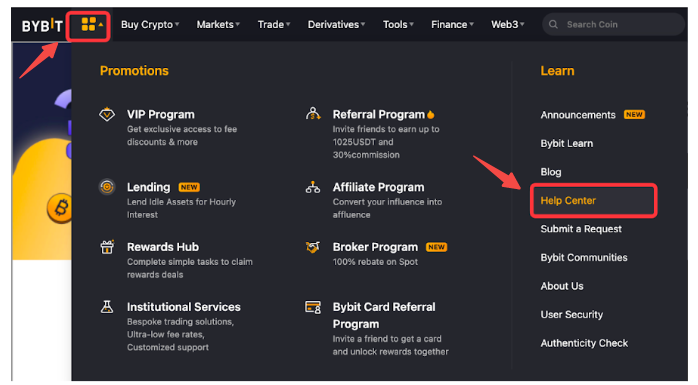Expand the Tools dropdown
This screenshot has width=698, height=385.
pyautogui.click(x=398, y=24)
